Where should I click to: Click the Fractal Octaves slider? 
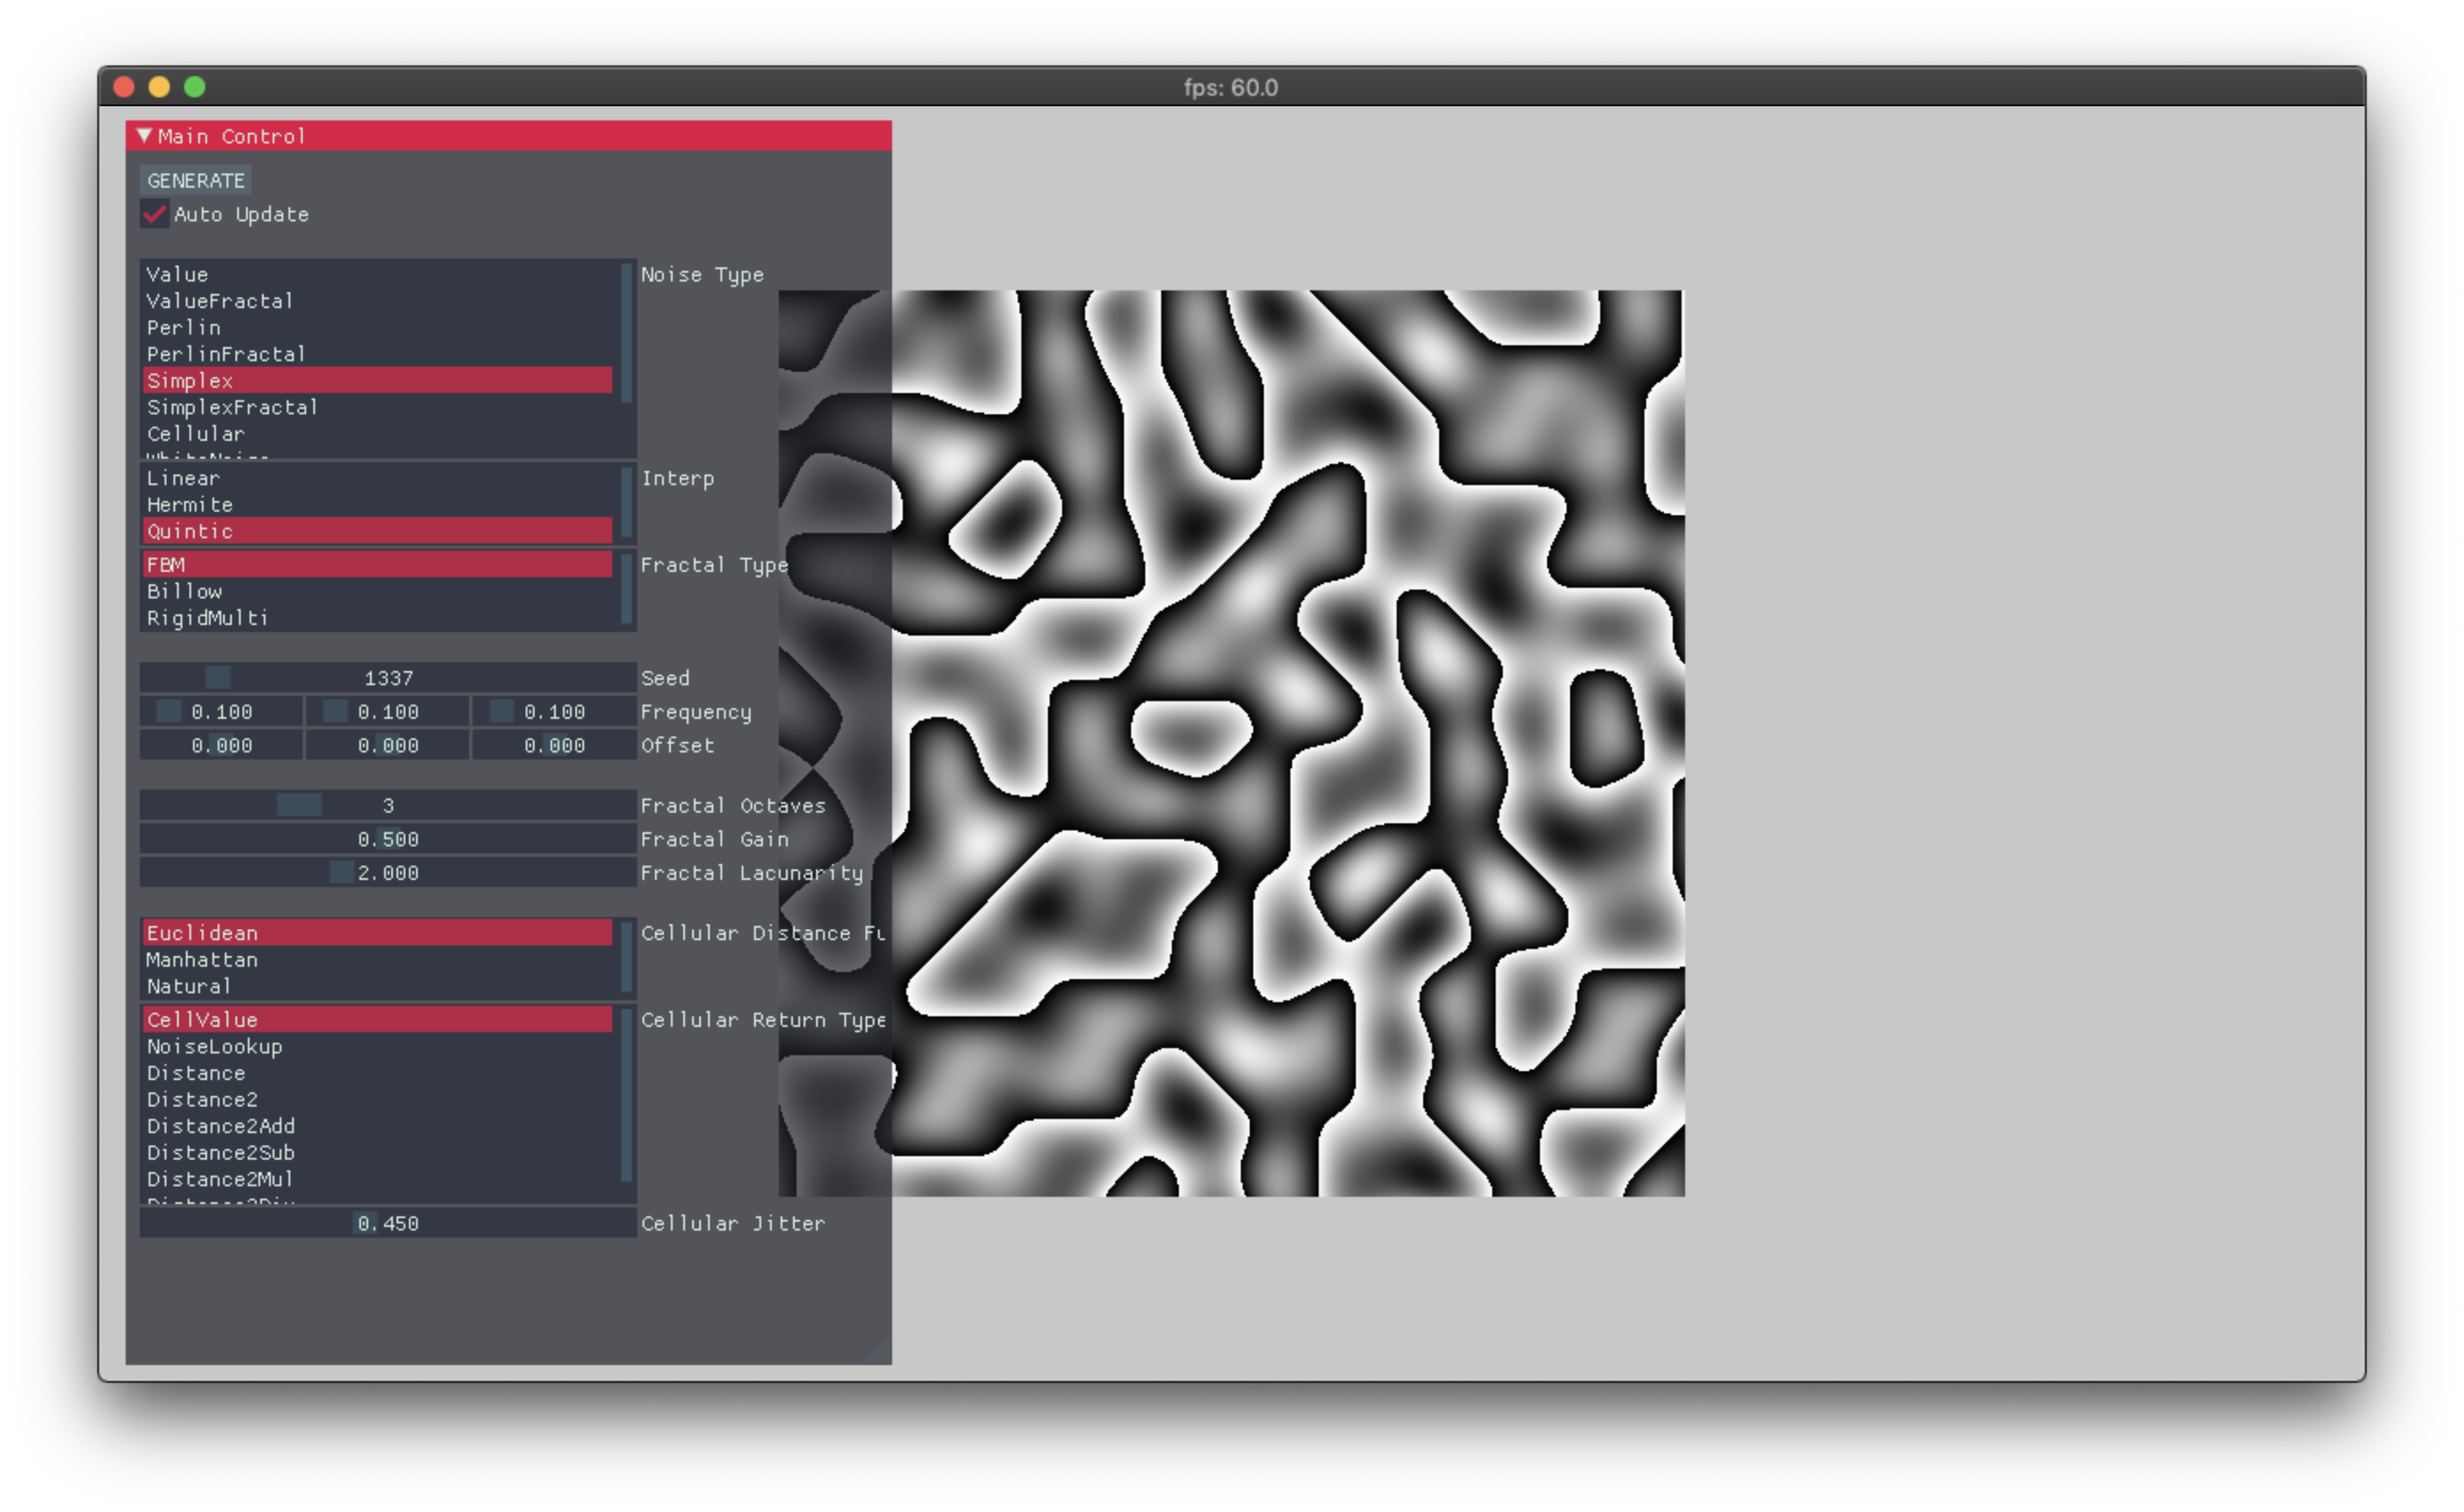(x=388, y=806)
